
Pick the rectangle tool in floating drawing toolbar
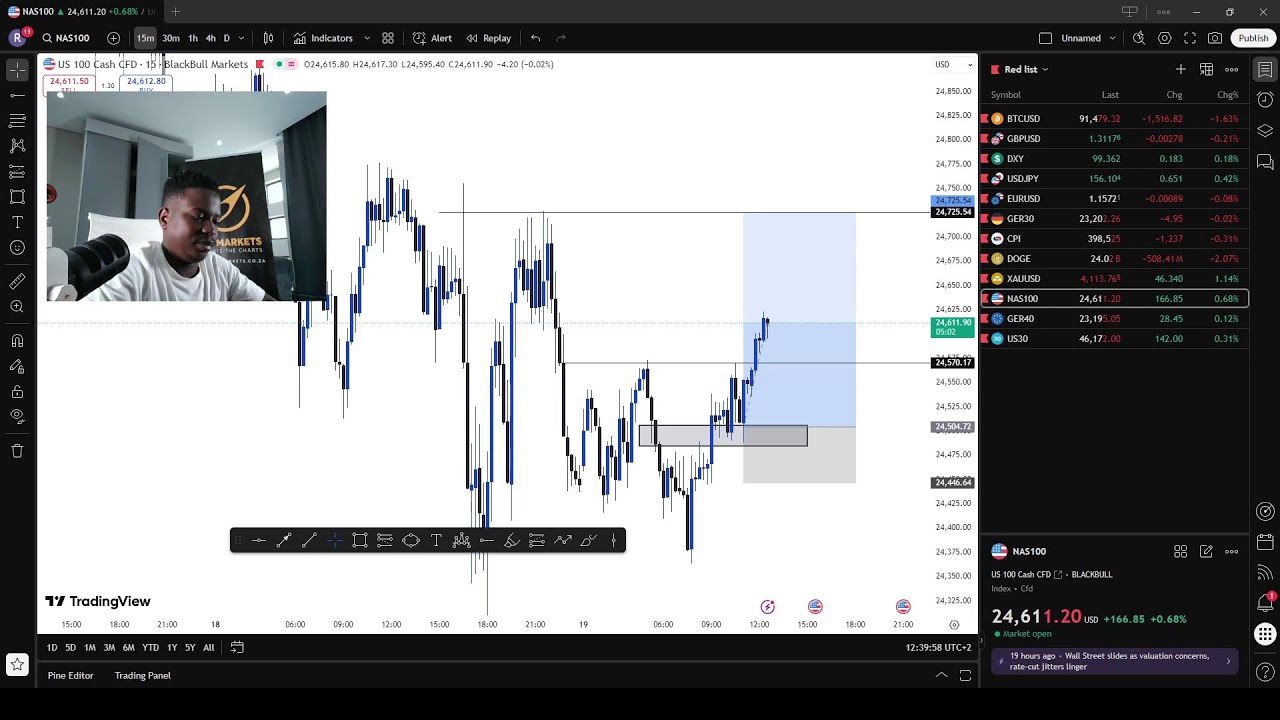coord(360,541)
